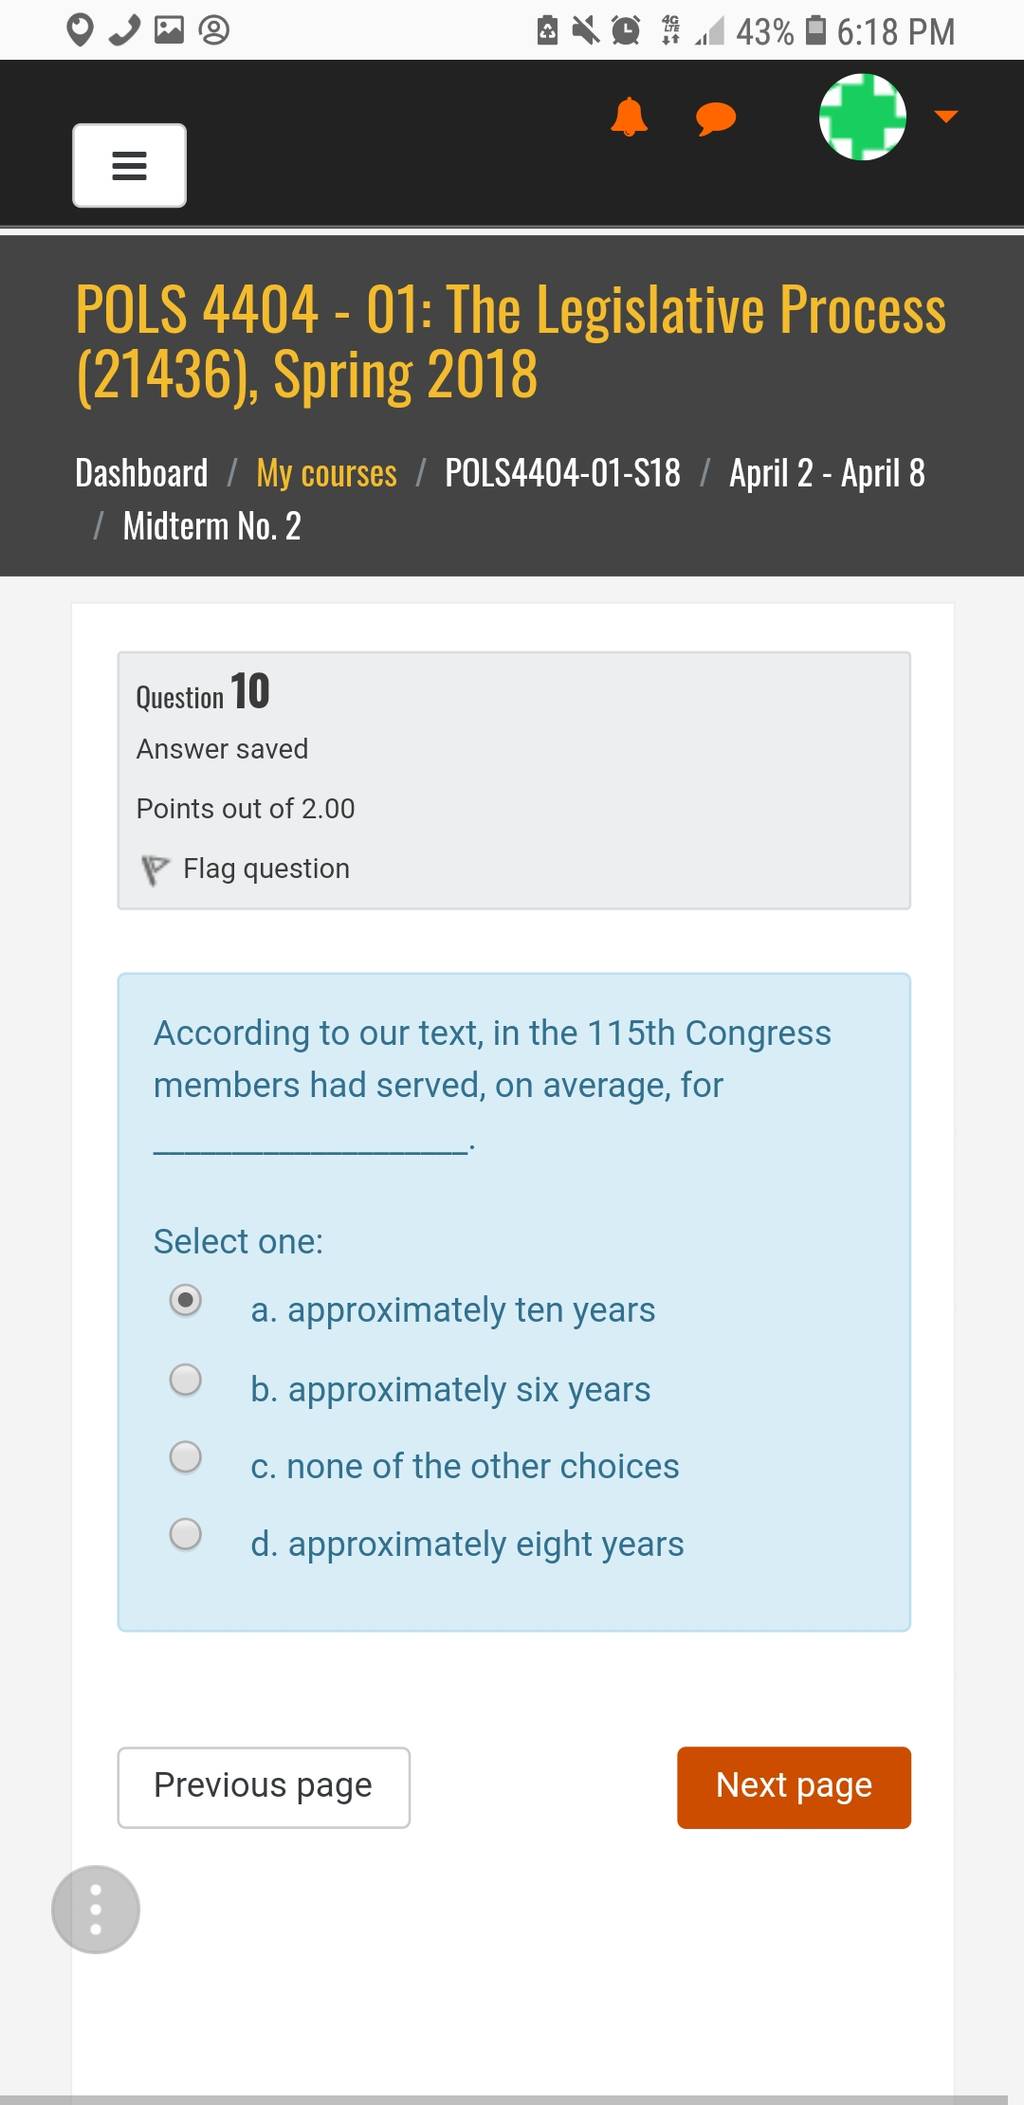The image size is (1024, 2105).
Task: Go to the Next page
Action: [794, 1787]
